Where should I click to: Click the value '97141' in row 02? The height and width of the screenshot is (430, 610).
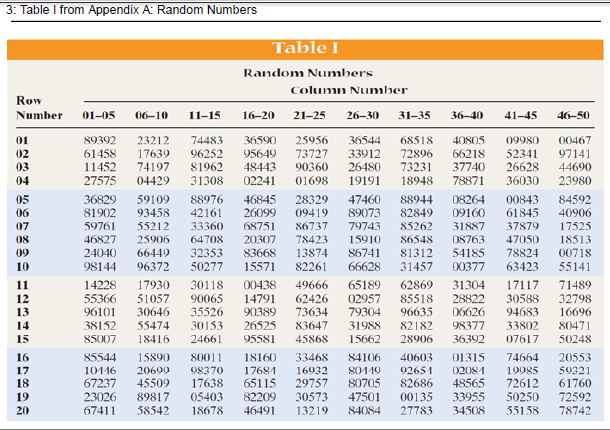575,154
